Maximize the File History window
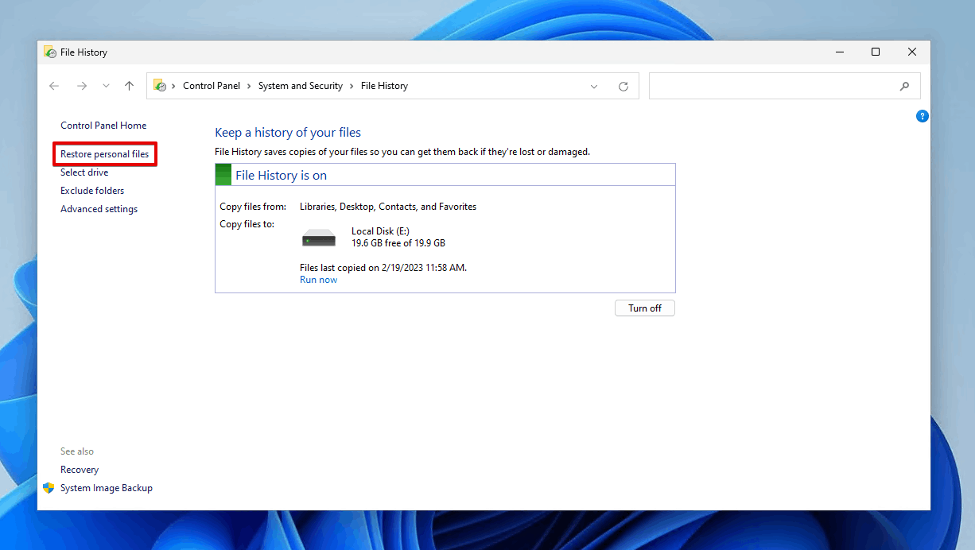Image resolution: width=977 pixels, height=550 pixels. [x=875, y=52]
